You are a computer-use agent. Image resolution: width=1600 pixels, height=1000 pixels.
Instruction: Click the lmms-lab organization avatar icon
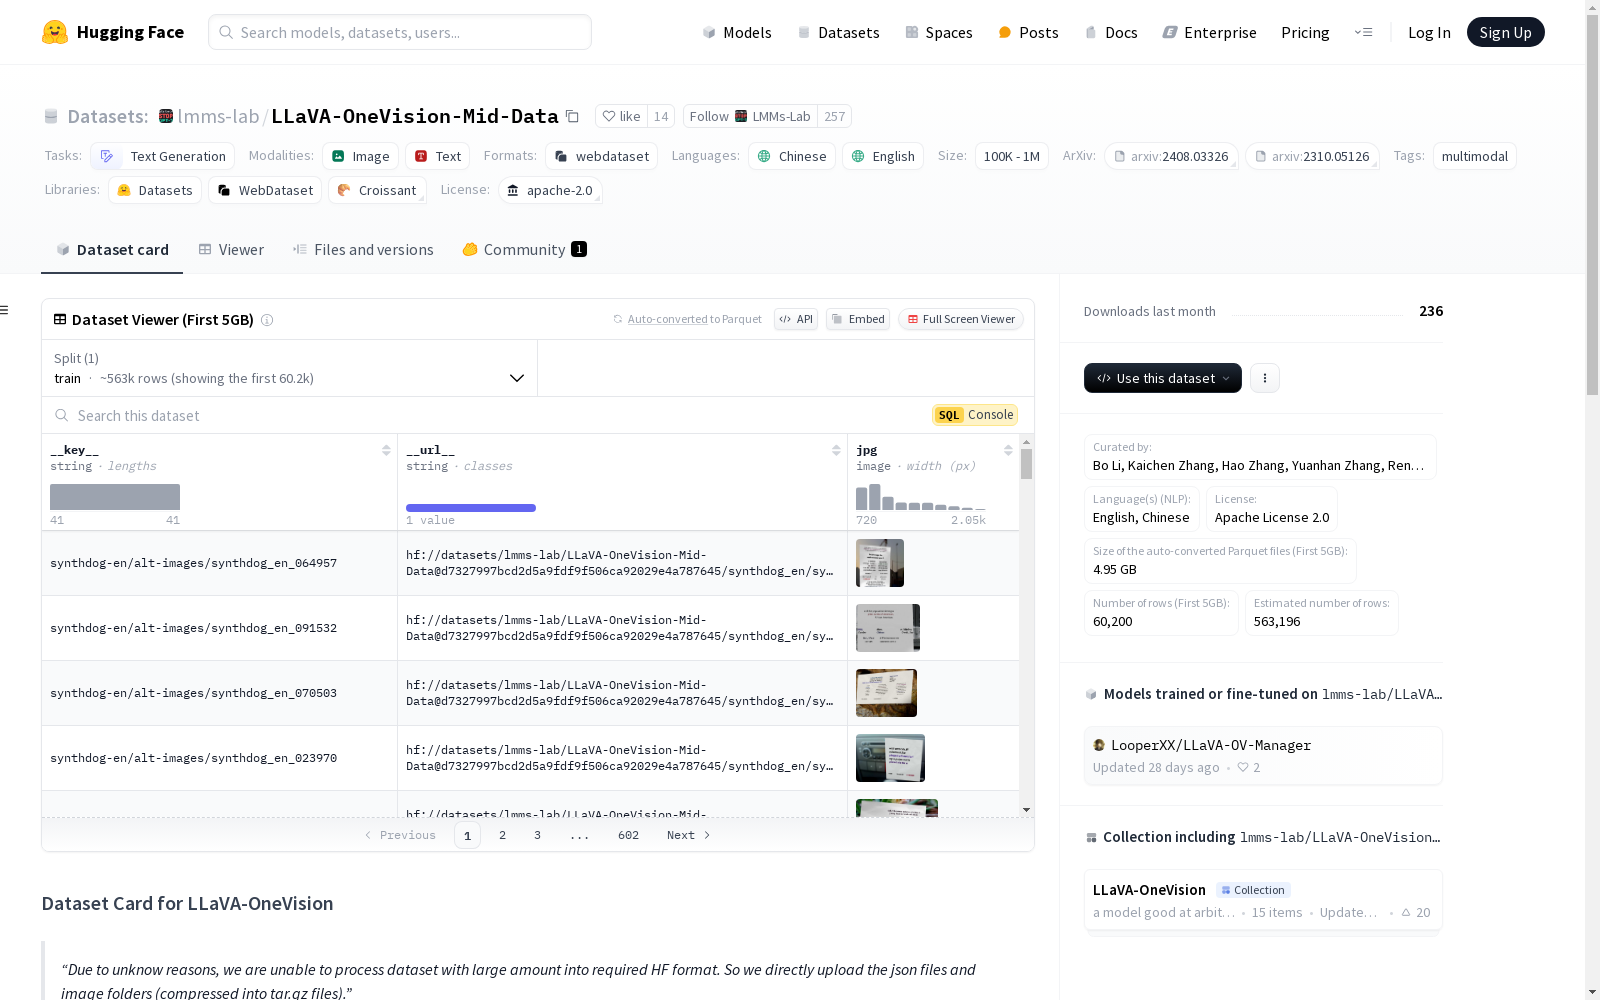click(x=166, y=116)
